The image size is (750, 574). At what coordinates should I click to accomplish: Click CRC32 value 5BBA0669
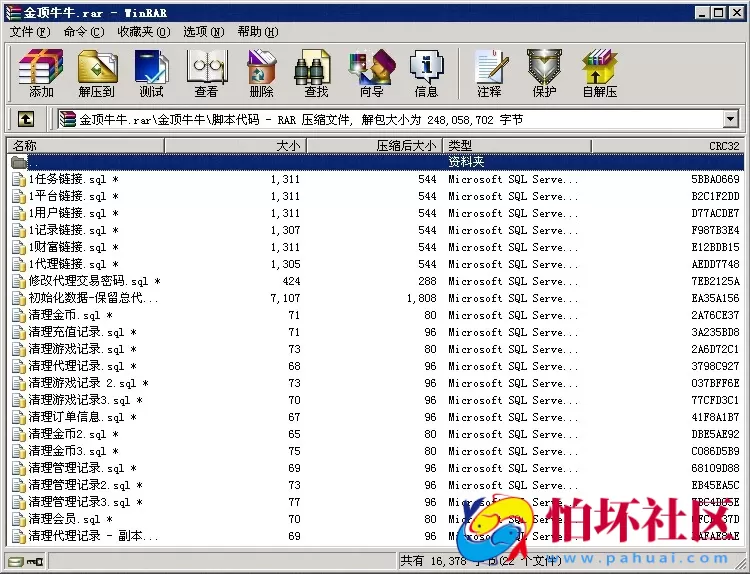tap(715, 179)
